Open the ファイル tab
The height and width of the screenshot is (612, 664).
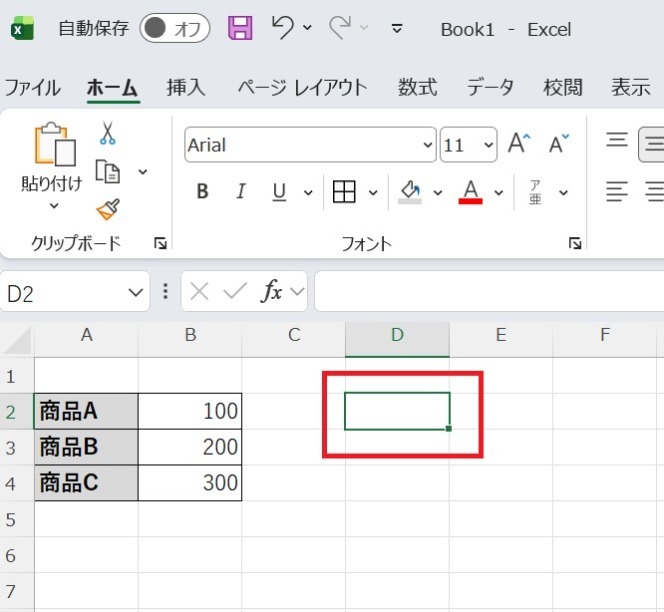(x=33, y=88)
